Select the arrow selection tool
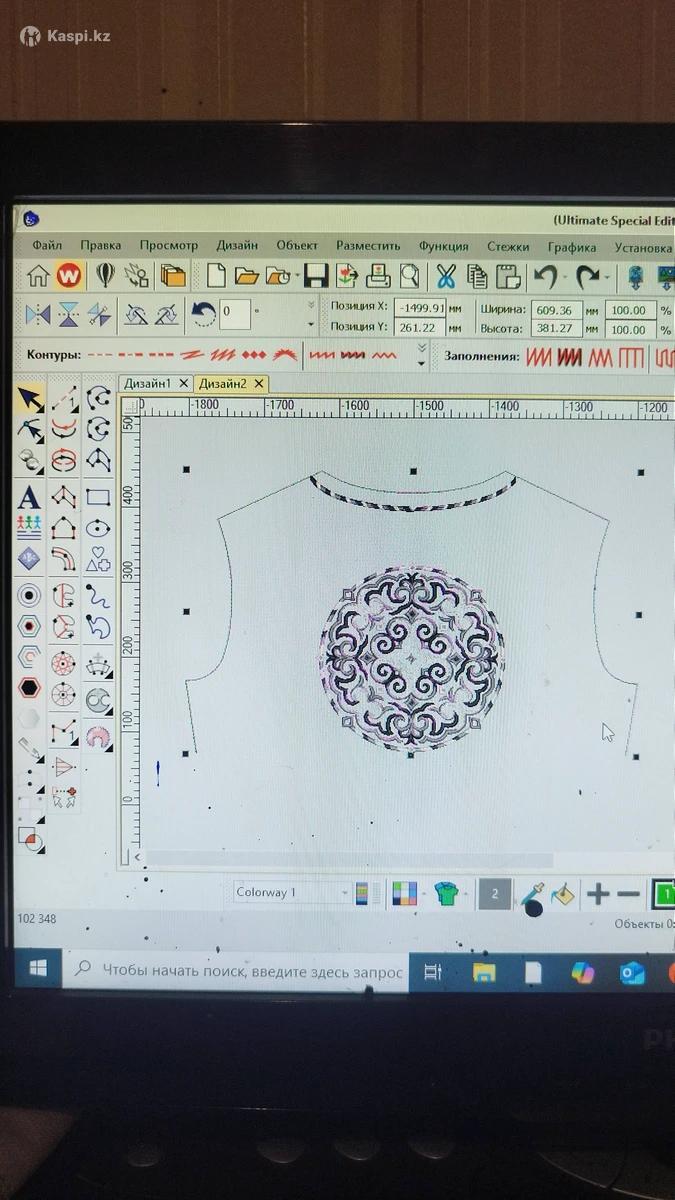The height and width of the screenshot is (1200, 675). pos(30,400)
